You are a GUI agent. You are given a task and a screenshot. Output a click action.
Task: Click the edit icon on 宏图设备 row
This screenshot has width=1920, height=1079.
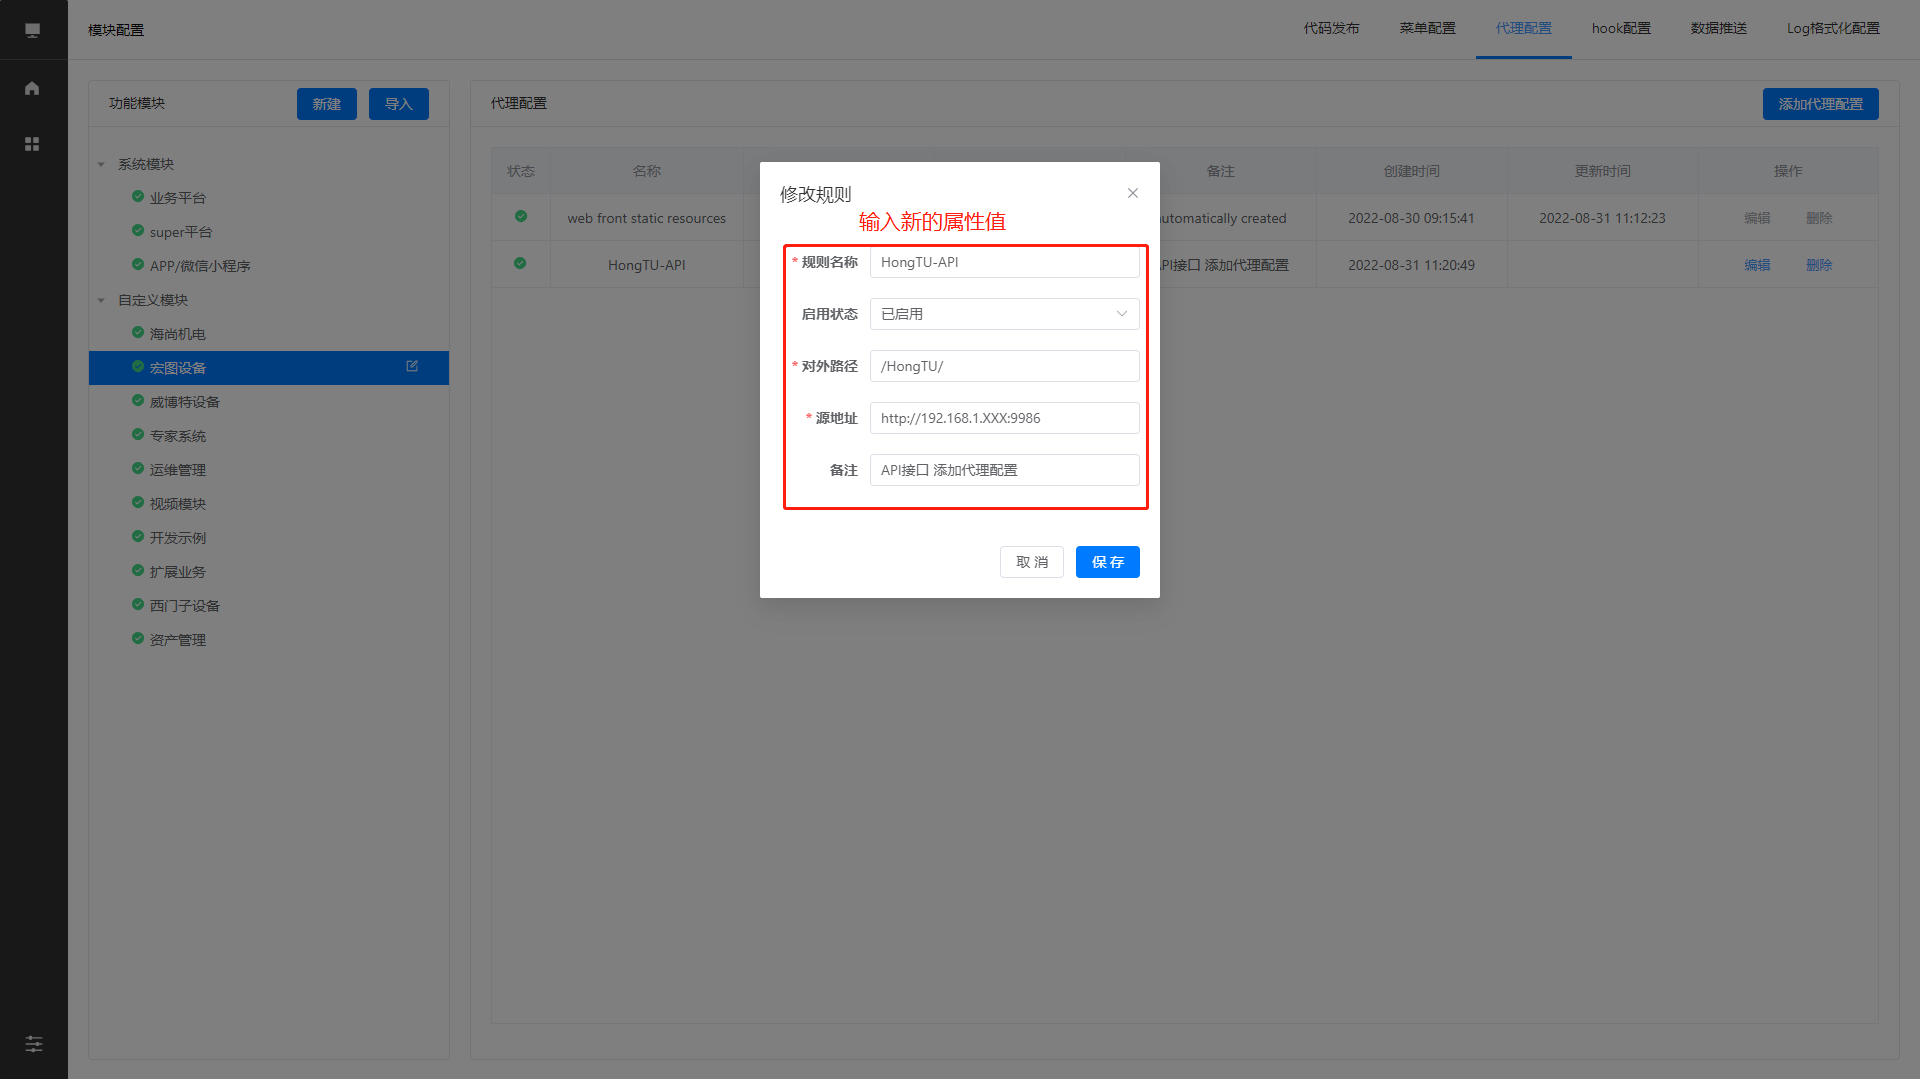pos(412,367)
